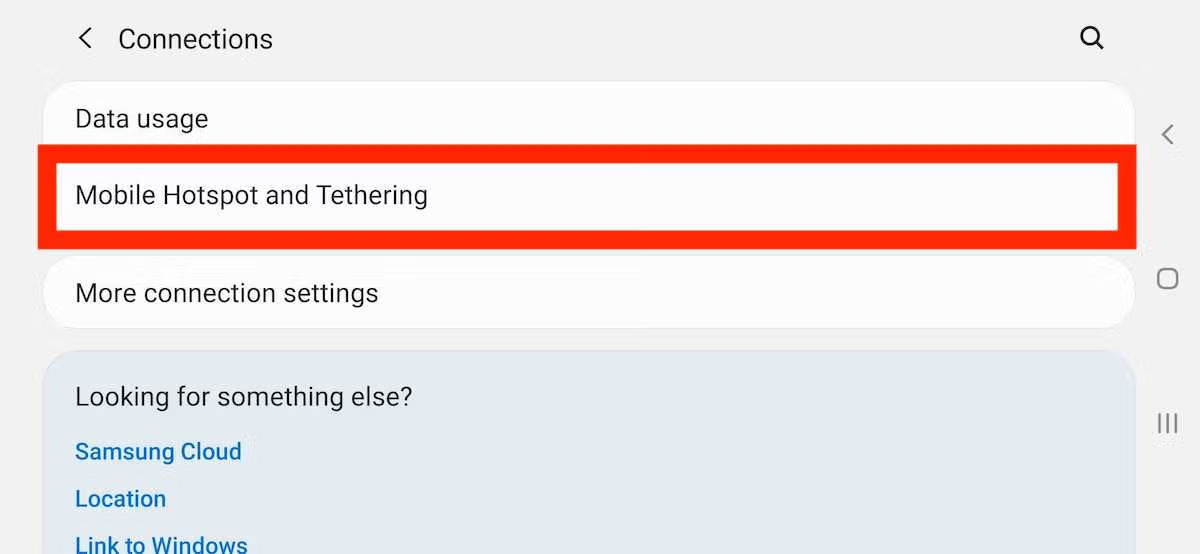Go back using the header back arrow
This screenshot has height=554, width=1200.
click(x=86, y=39)
